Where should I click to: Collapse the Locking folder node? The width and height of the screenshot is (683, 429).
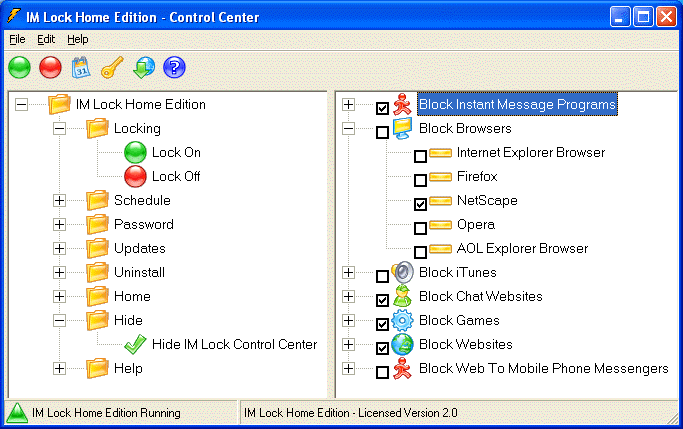[59, 128]
